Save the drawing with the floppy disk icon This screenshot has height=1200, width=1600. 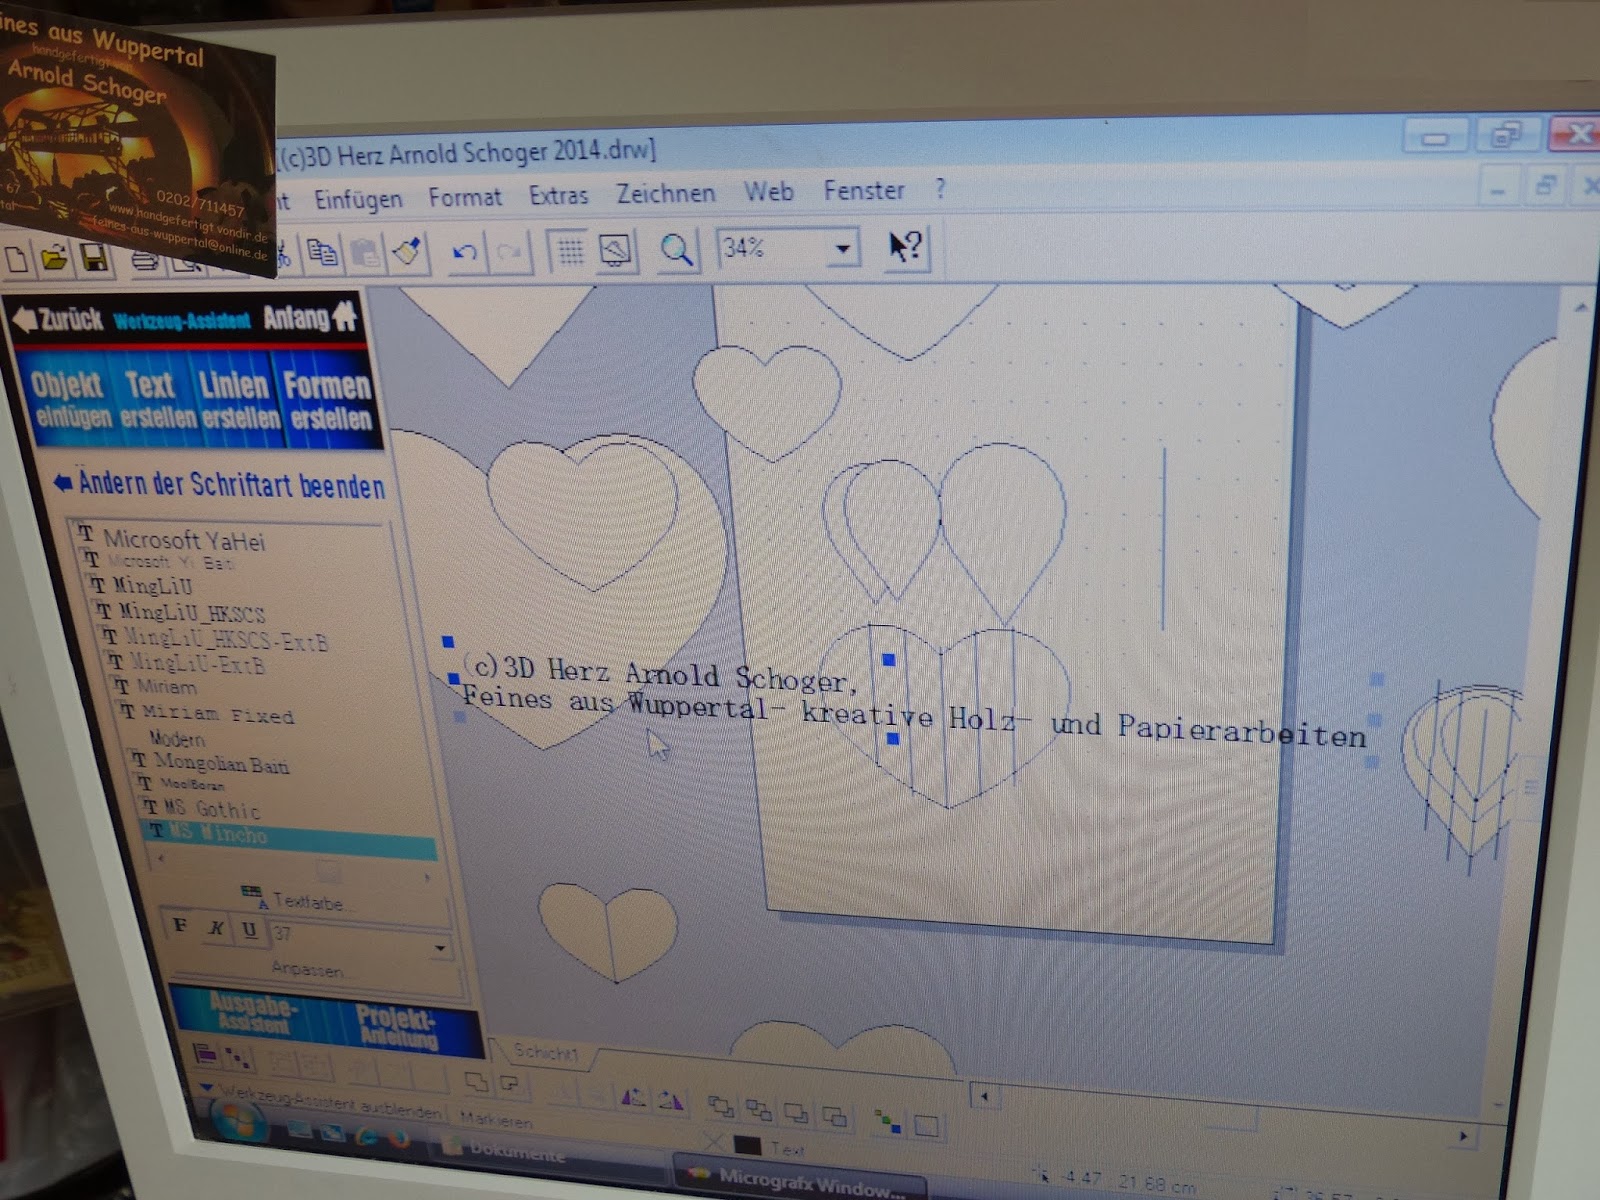coord(94,260)
